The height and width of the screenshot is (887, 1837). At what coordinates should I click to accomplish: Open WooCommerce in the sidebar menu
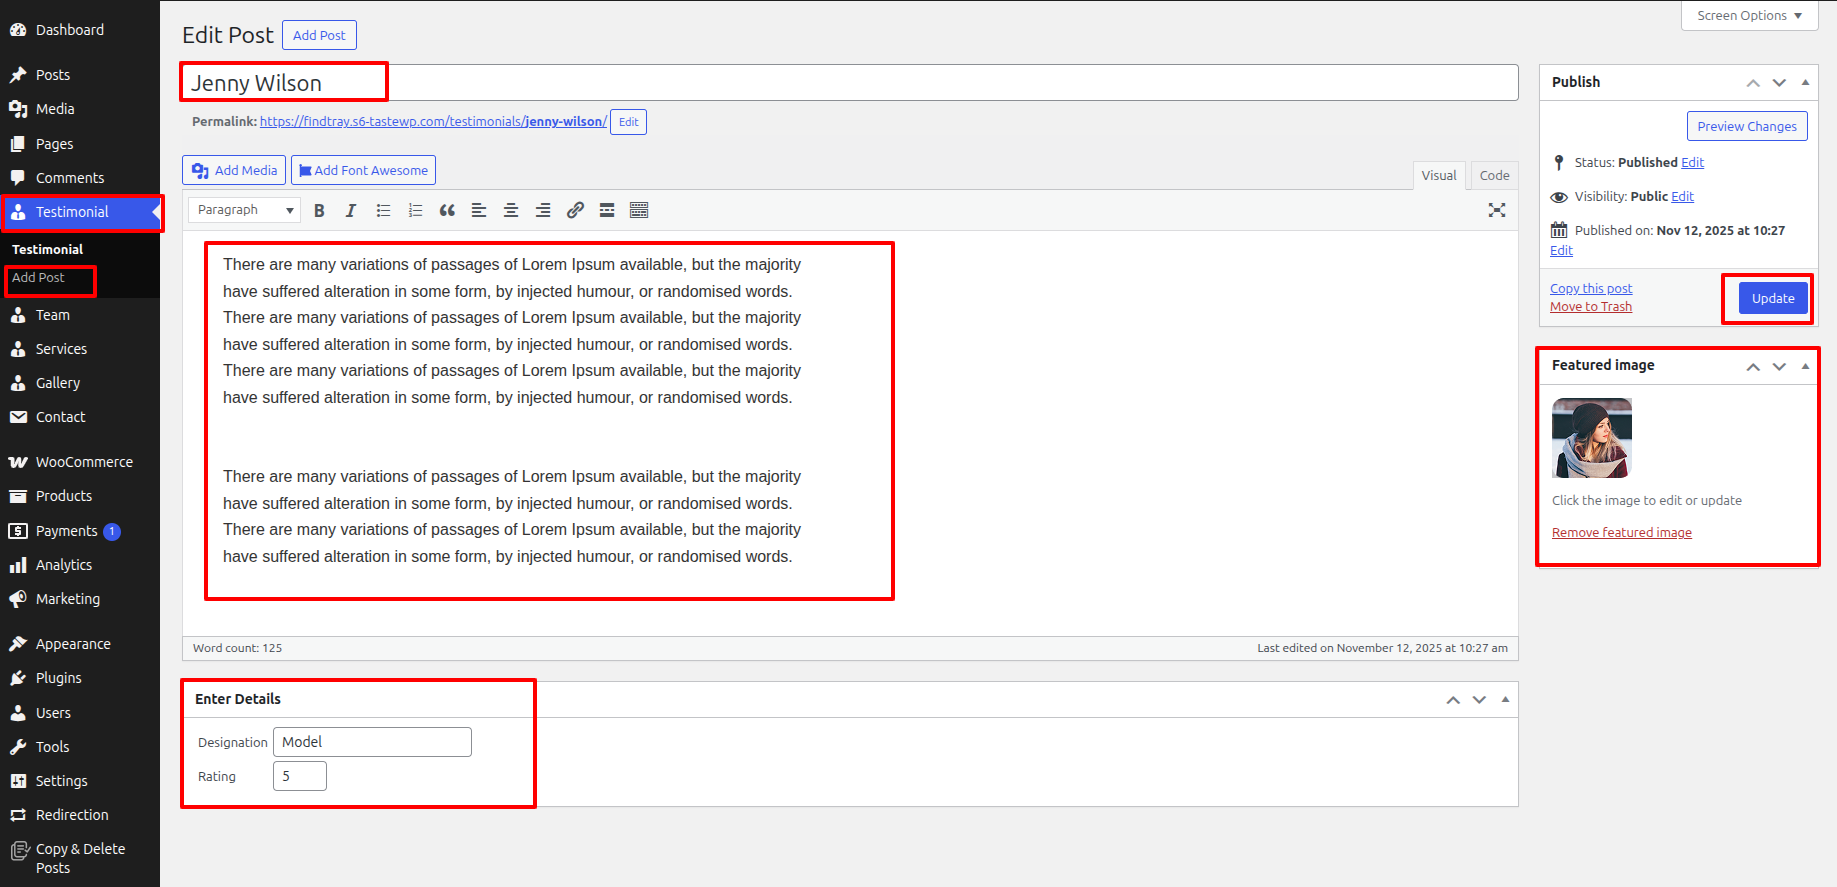pyautogui.click(x=84, y=462)
